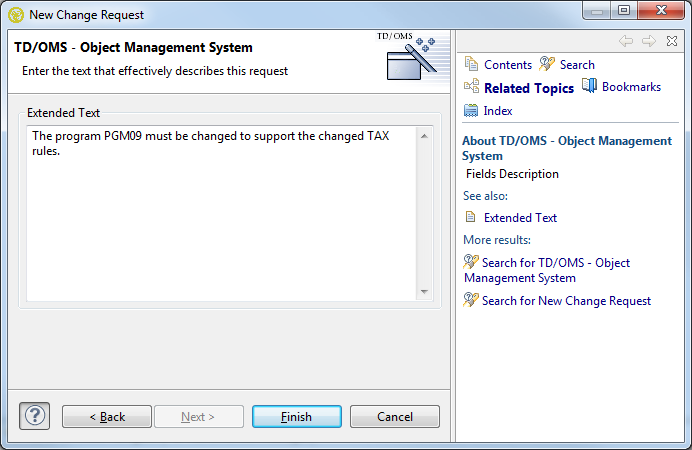Click the Cancel button
Viewport: 692px width, 450px height.
[395, 417]
